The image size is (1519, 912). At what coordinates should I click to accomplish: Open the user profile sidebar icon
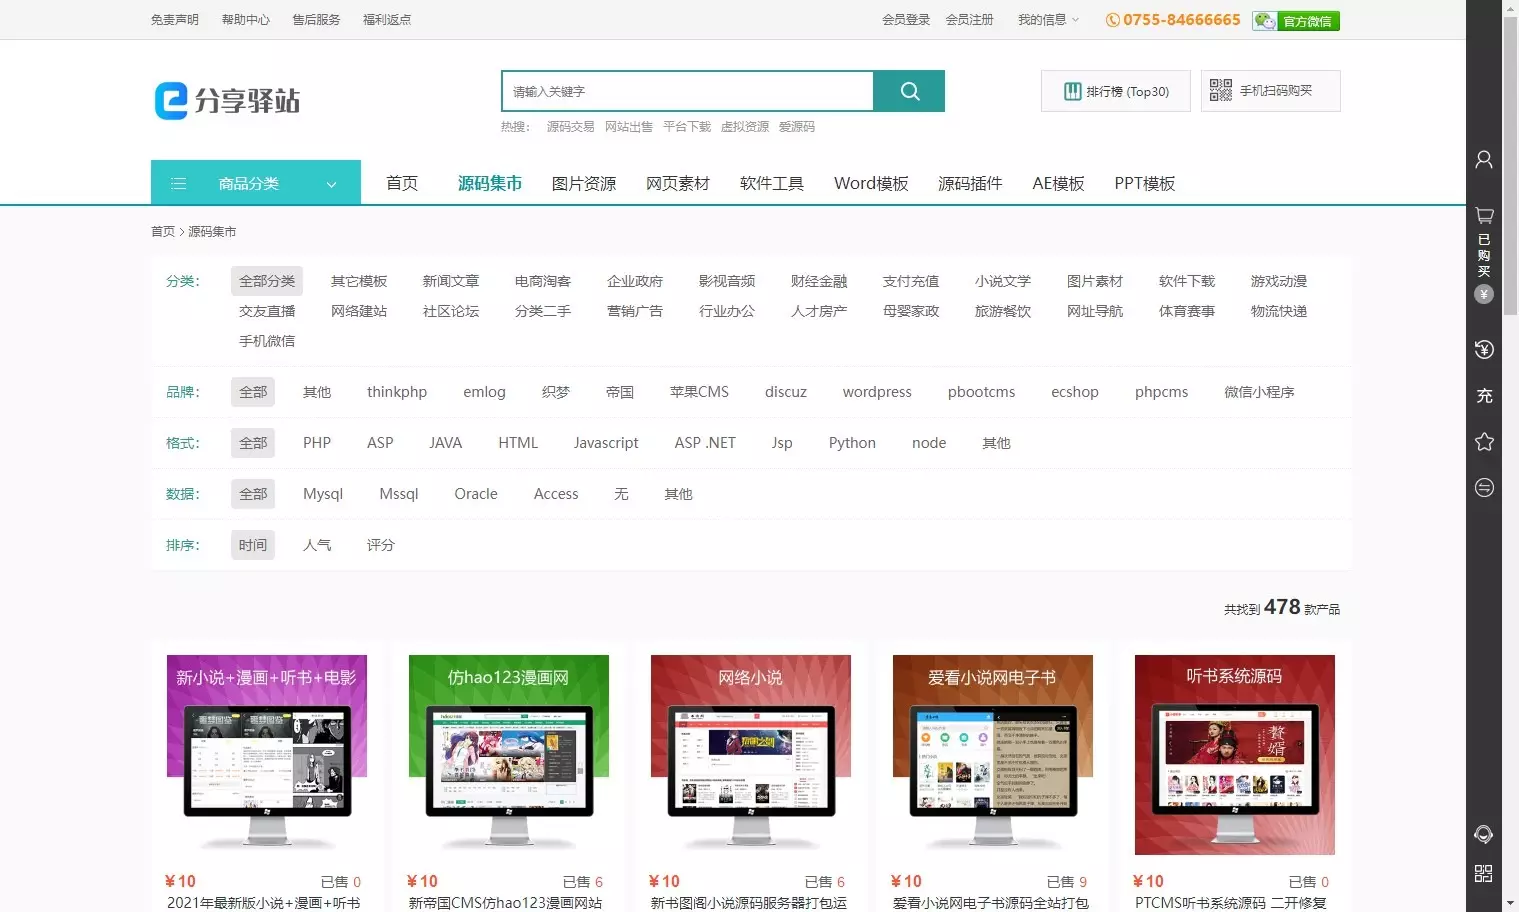[x=1484, y=160]
